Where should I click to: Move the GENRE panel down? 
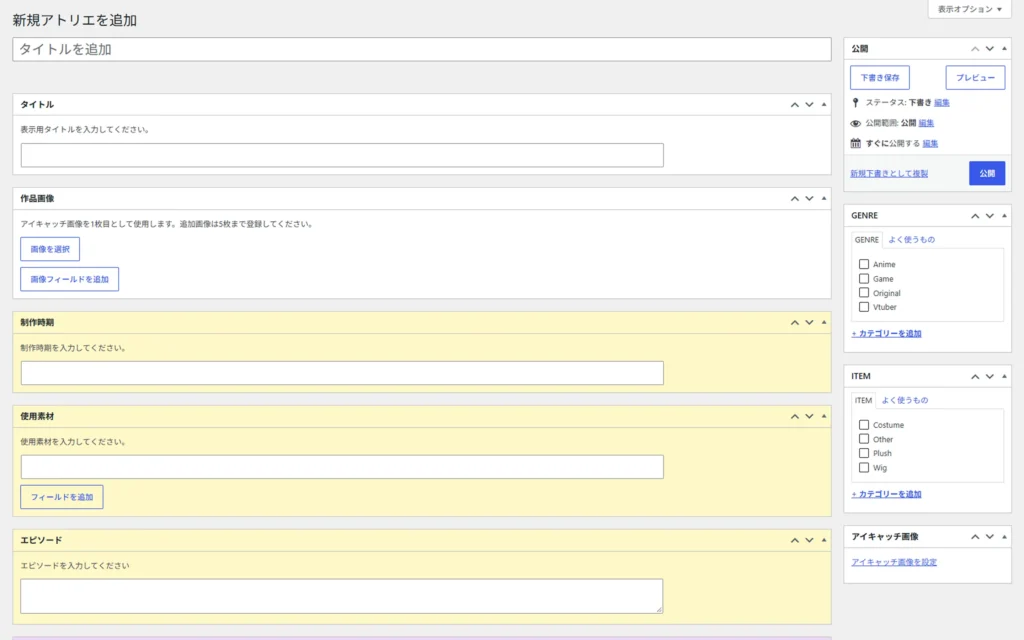pyautogui.click(x=989, y=216)
